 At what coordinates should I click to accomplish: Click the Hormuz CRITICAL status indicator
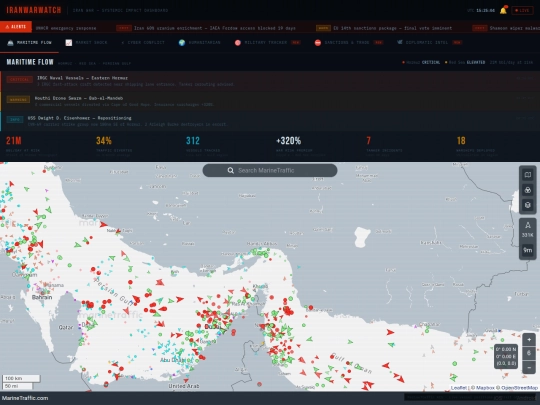[x=421, y=62]
